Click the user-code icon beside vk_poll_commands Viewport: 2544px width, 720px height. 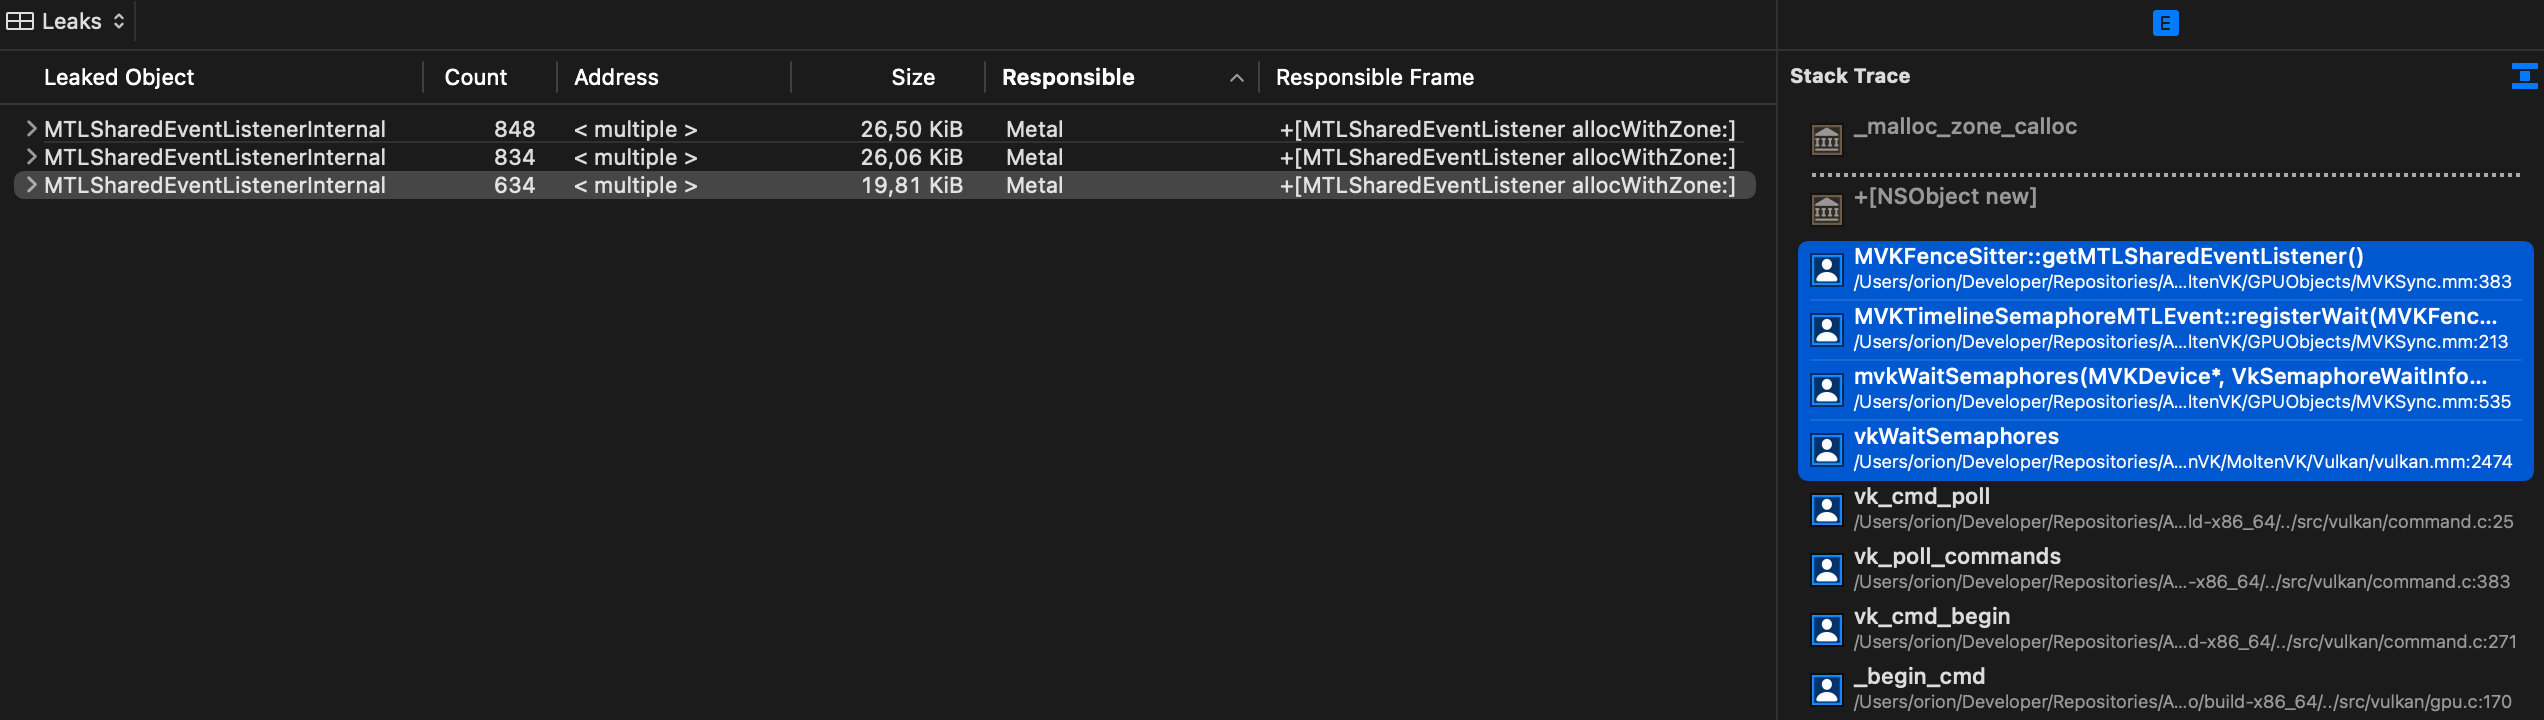pyautogui.click(x=1827, y=568)
